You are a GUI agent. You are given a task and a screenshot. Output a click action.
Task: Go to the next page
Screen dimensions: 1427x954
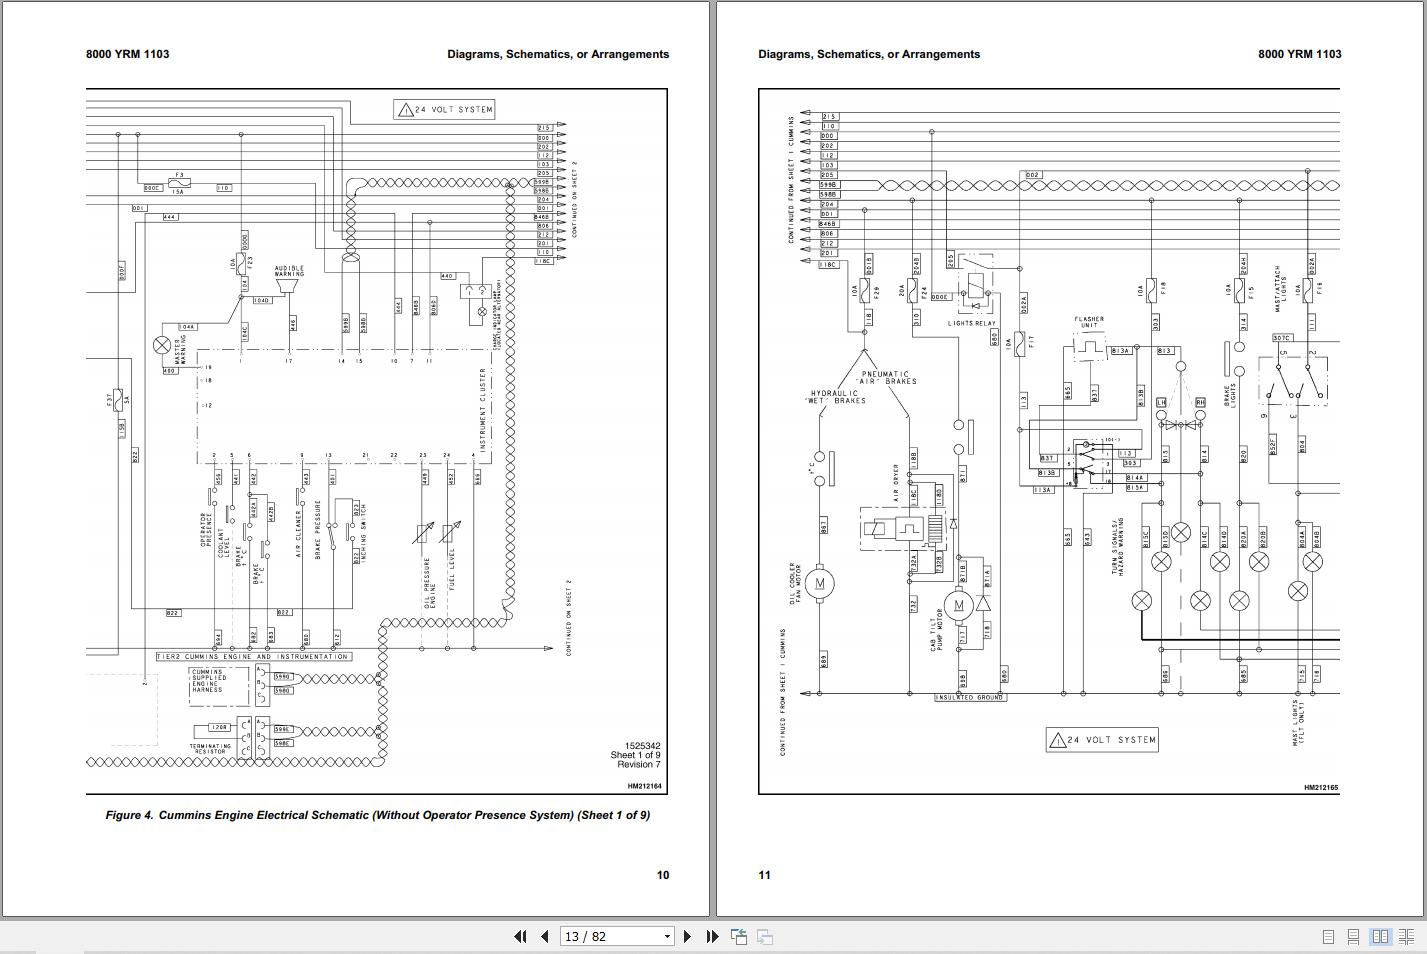(687, 937)
